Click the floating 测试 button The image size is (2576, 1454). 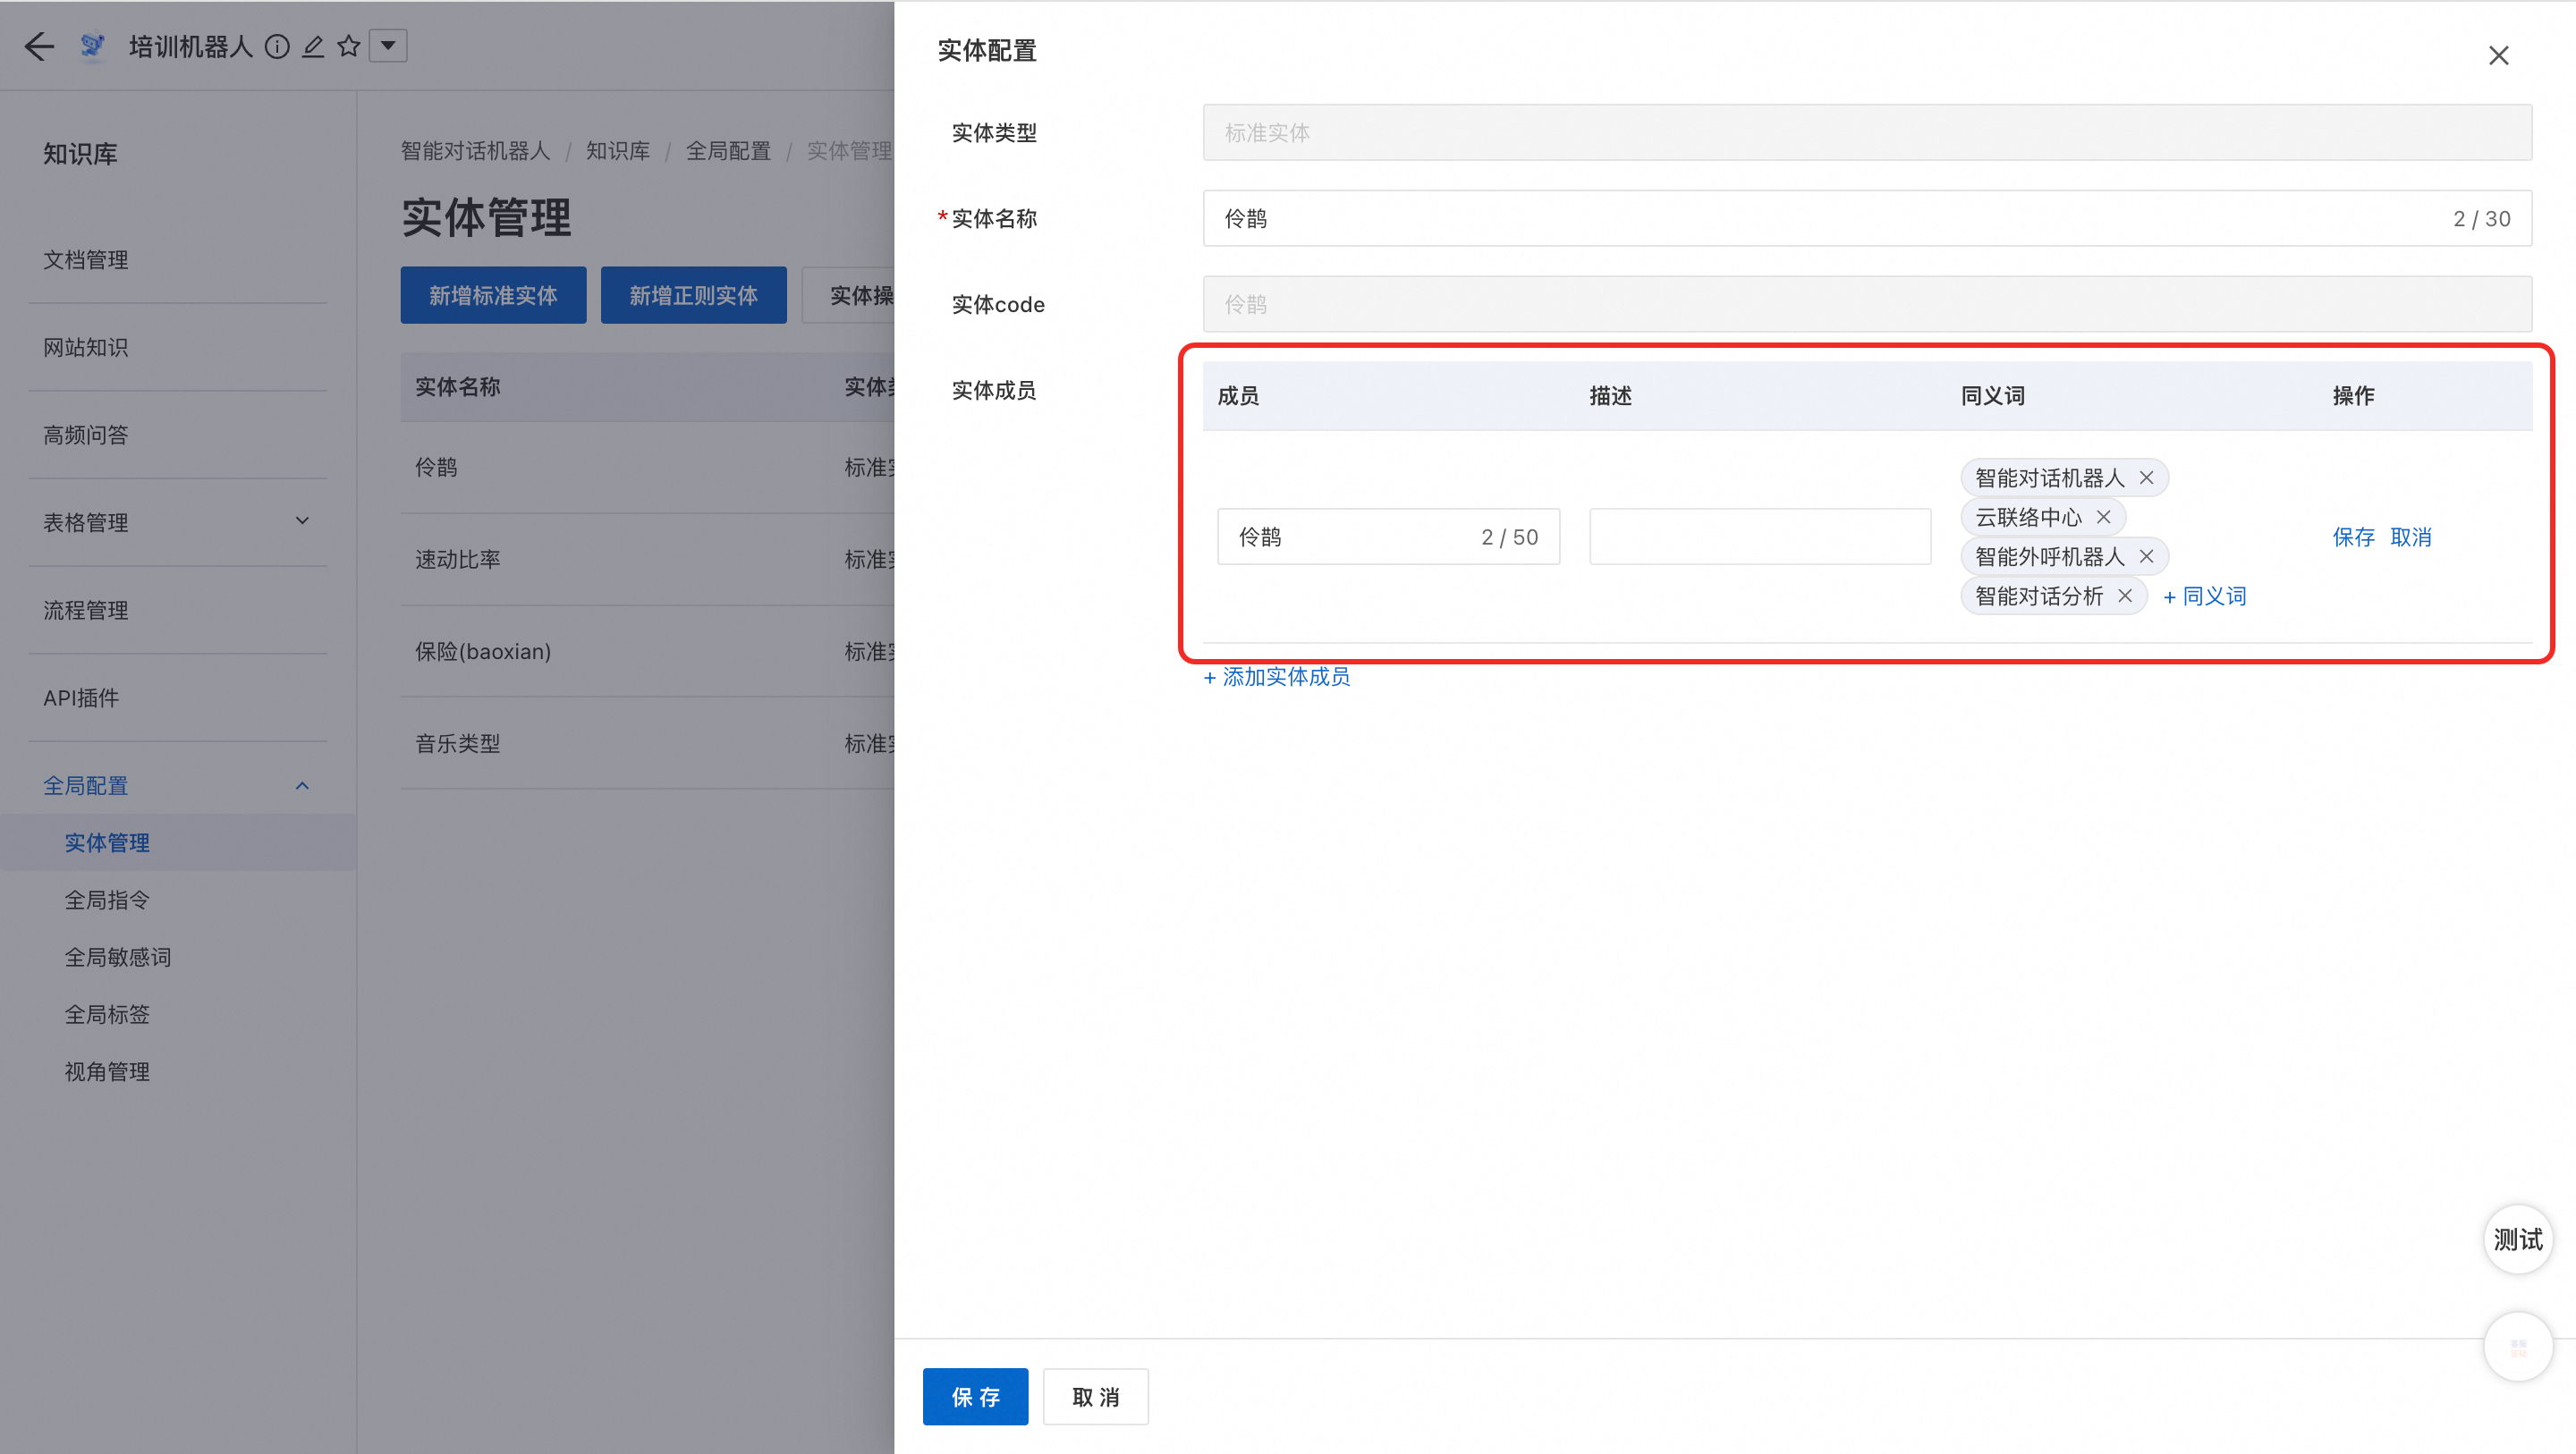coord(2518,1240)
